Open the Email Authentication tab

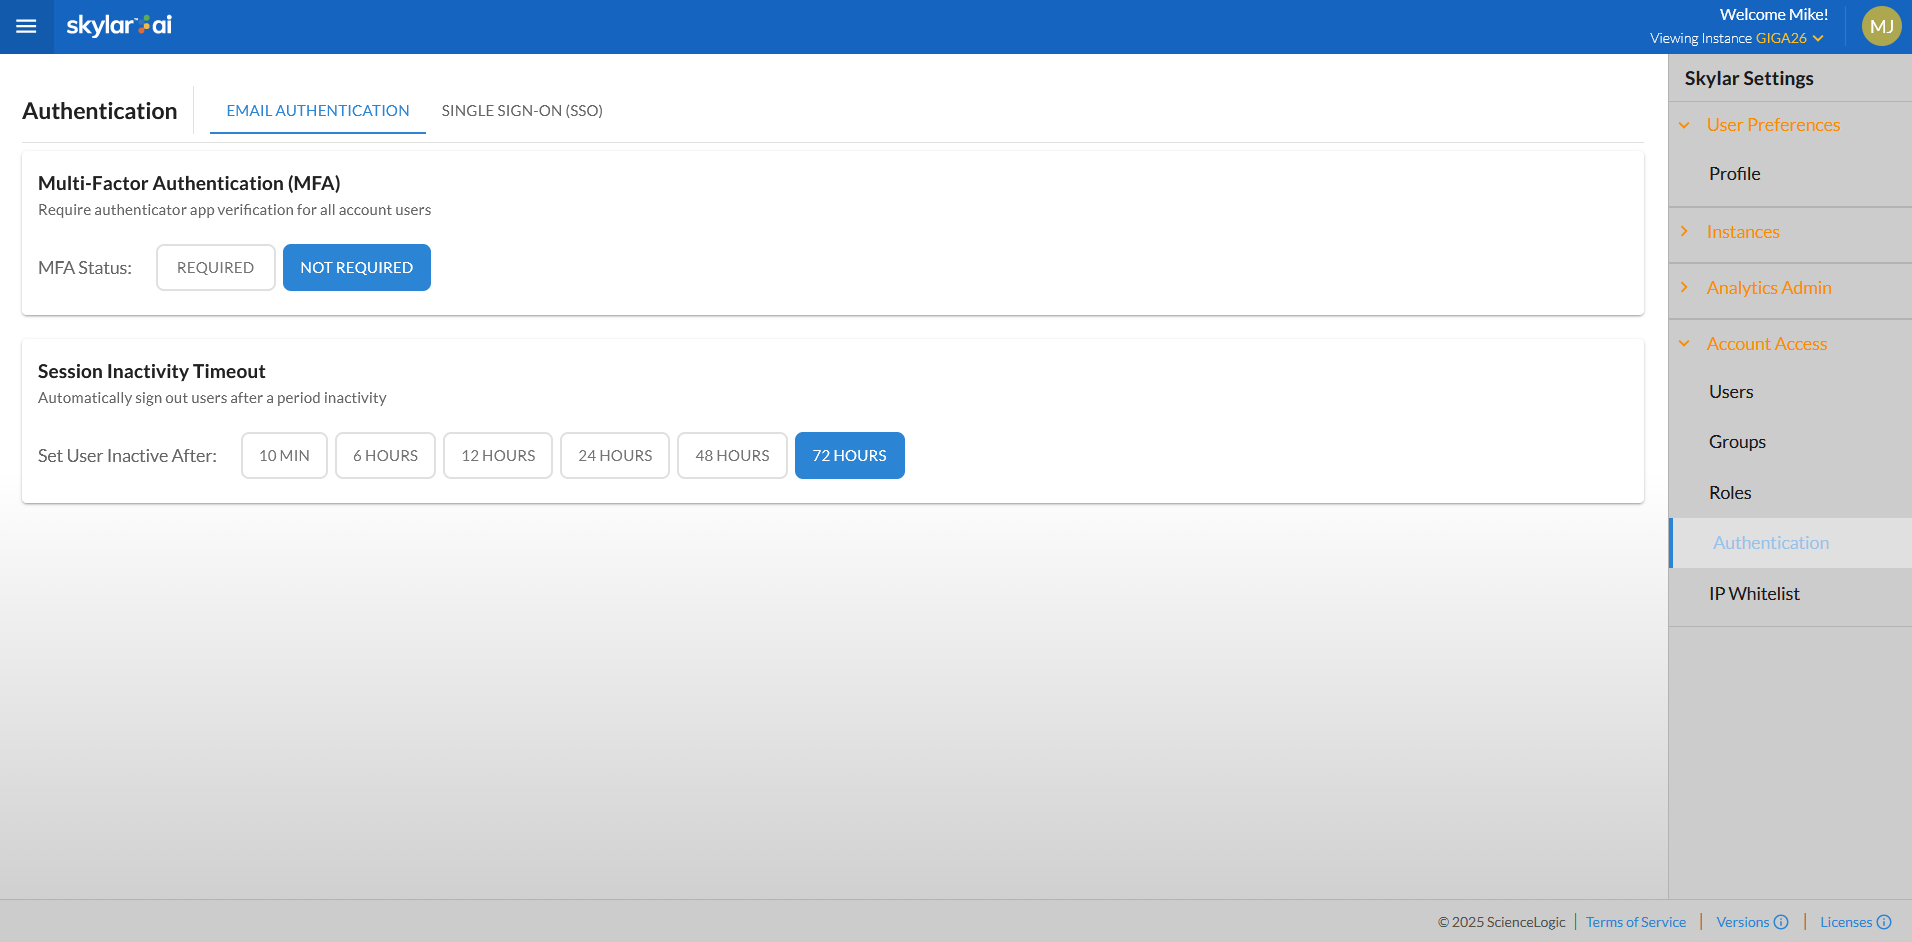pos(318,111)
